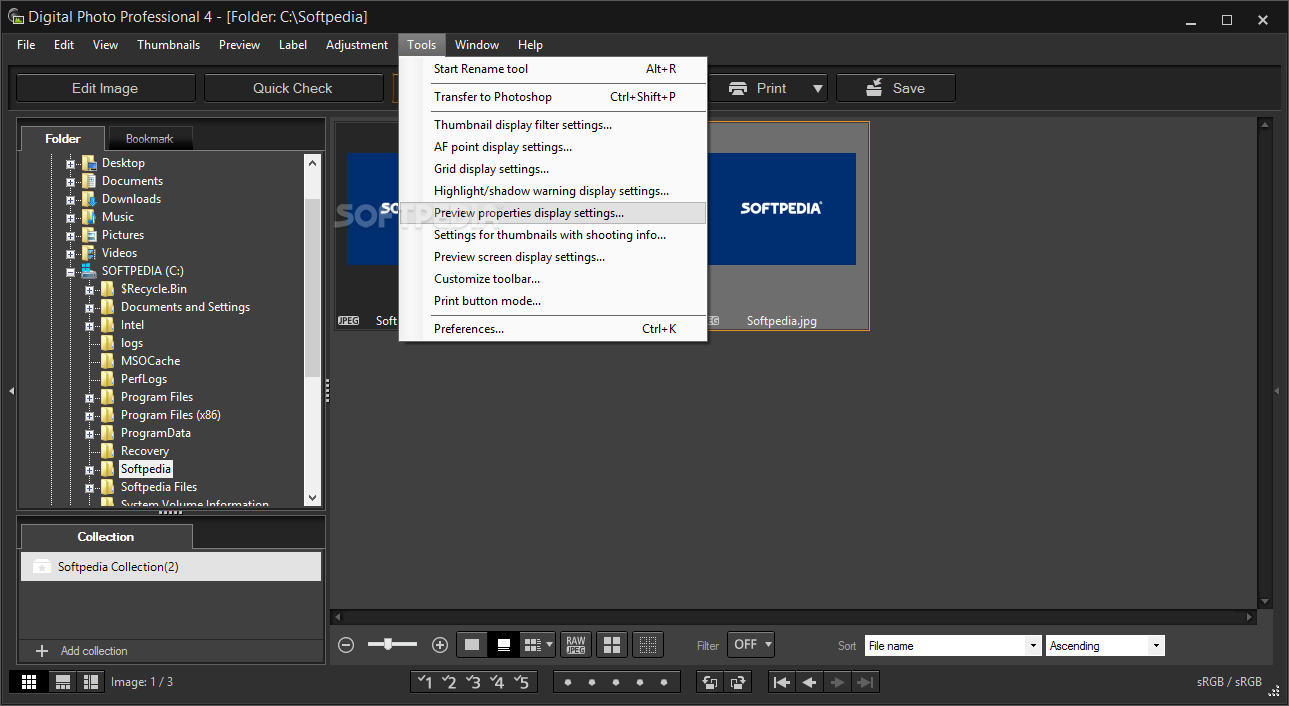This screenshot has width=1289, height=706.
Task: Click the plus icon to add collection
Action: tap(42, 651)
